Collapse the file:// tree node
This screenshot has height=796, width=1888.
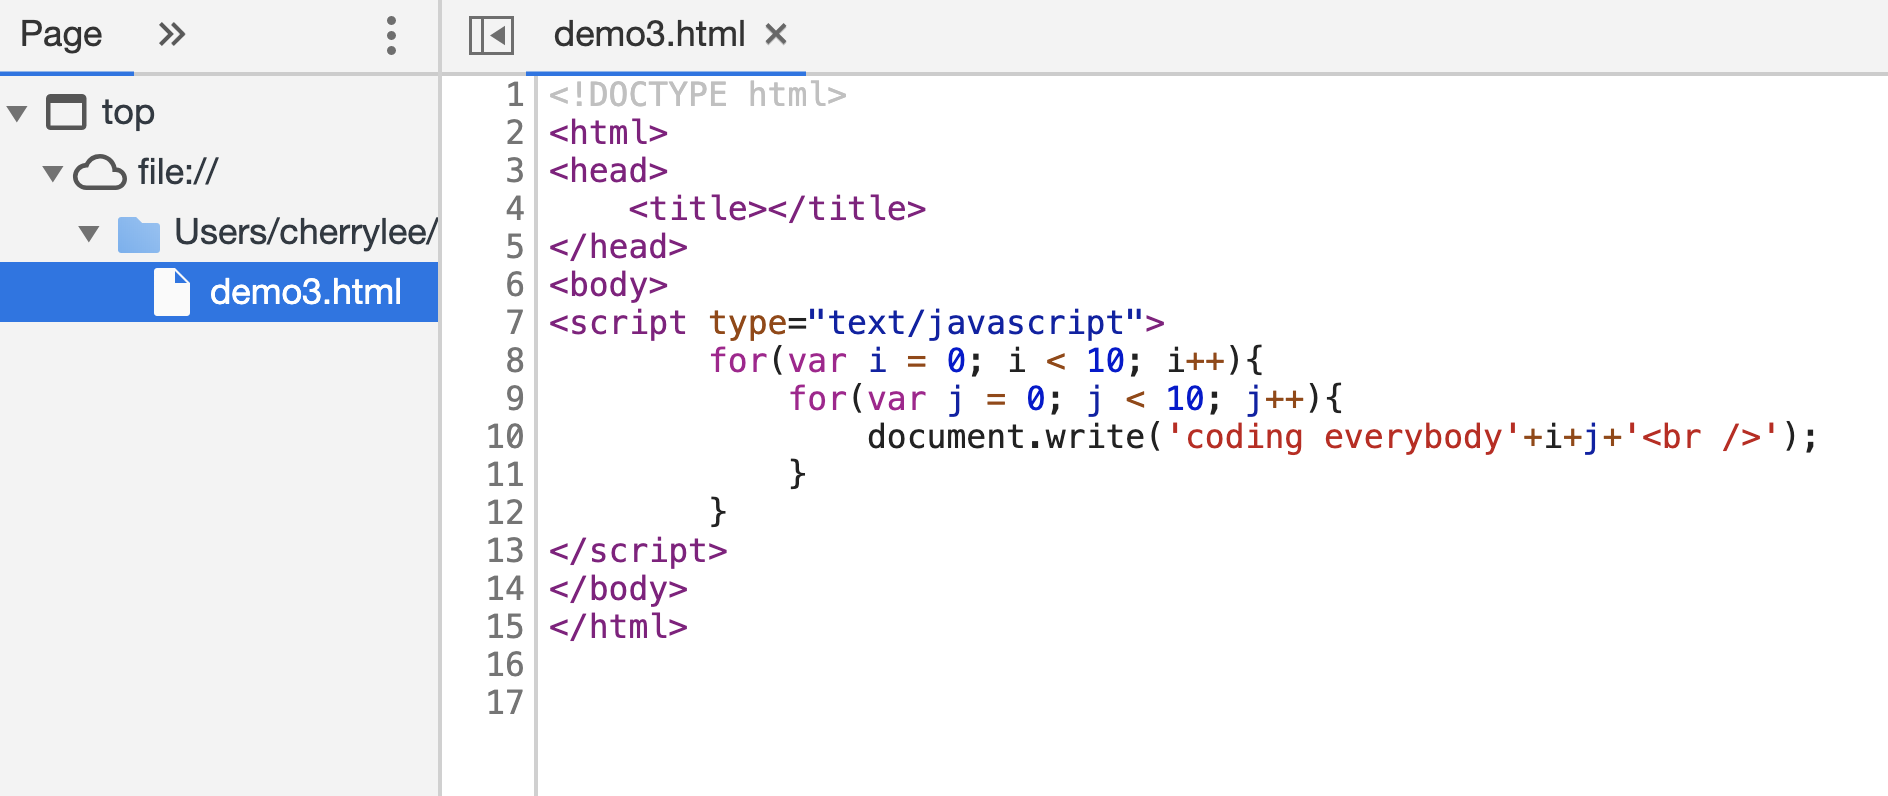click(x=53, y=173)
